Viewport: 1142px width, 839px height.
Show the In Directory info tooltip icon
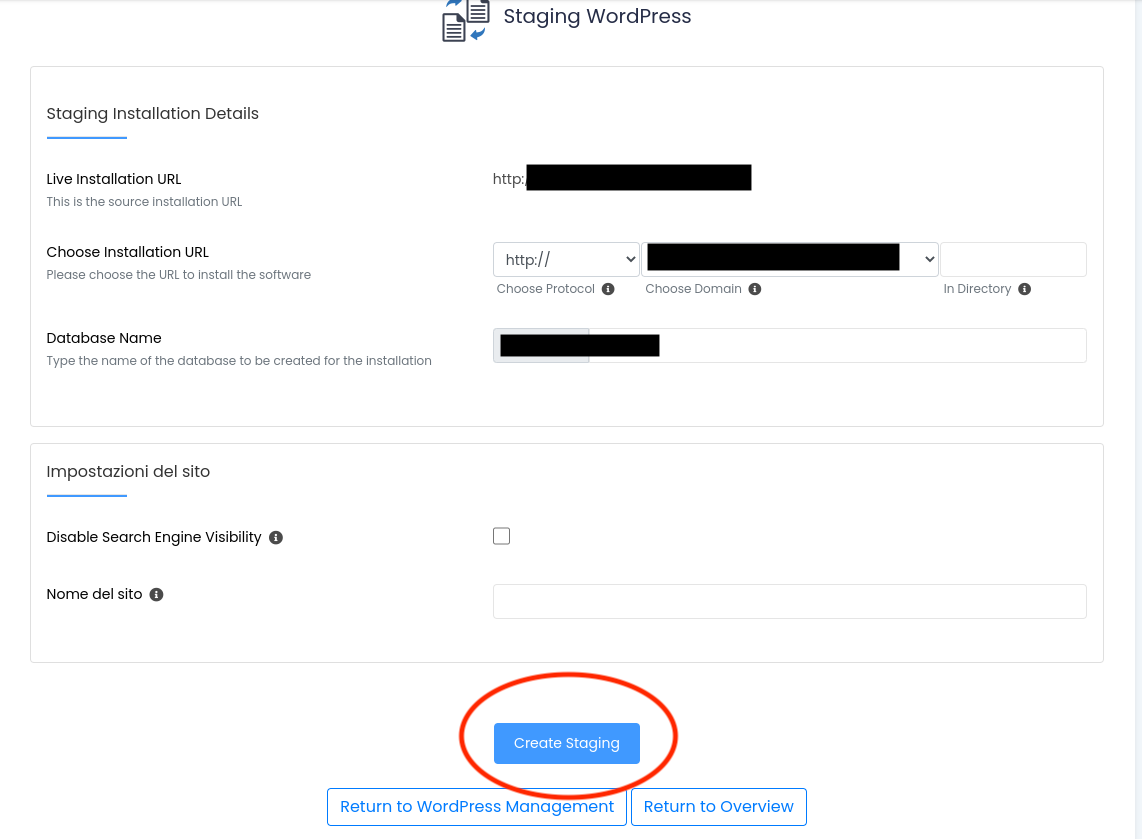pos(1024,289)
